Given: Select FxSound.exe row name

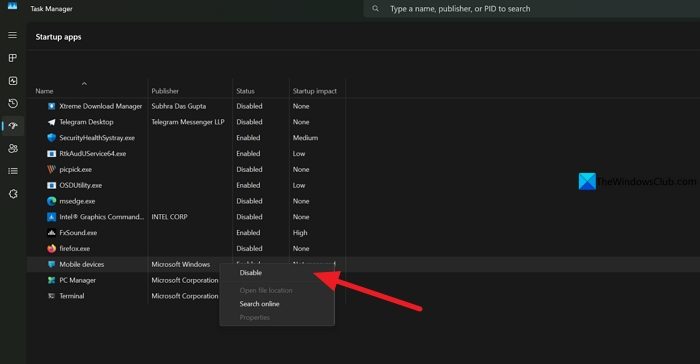Looking at the screenshot, I should (78, 233).
